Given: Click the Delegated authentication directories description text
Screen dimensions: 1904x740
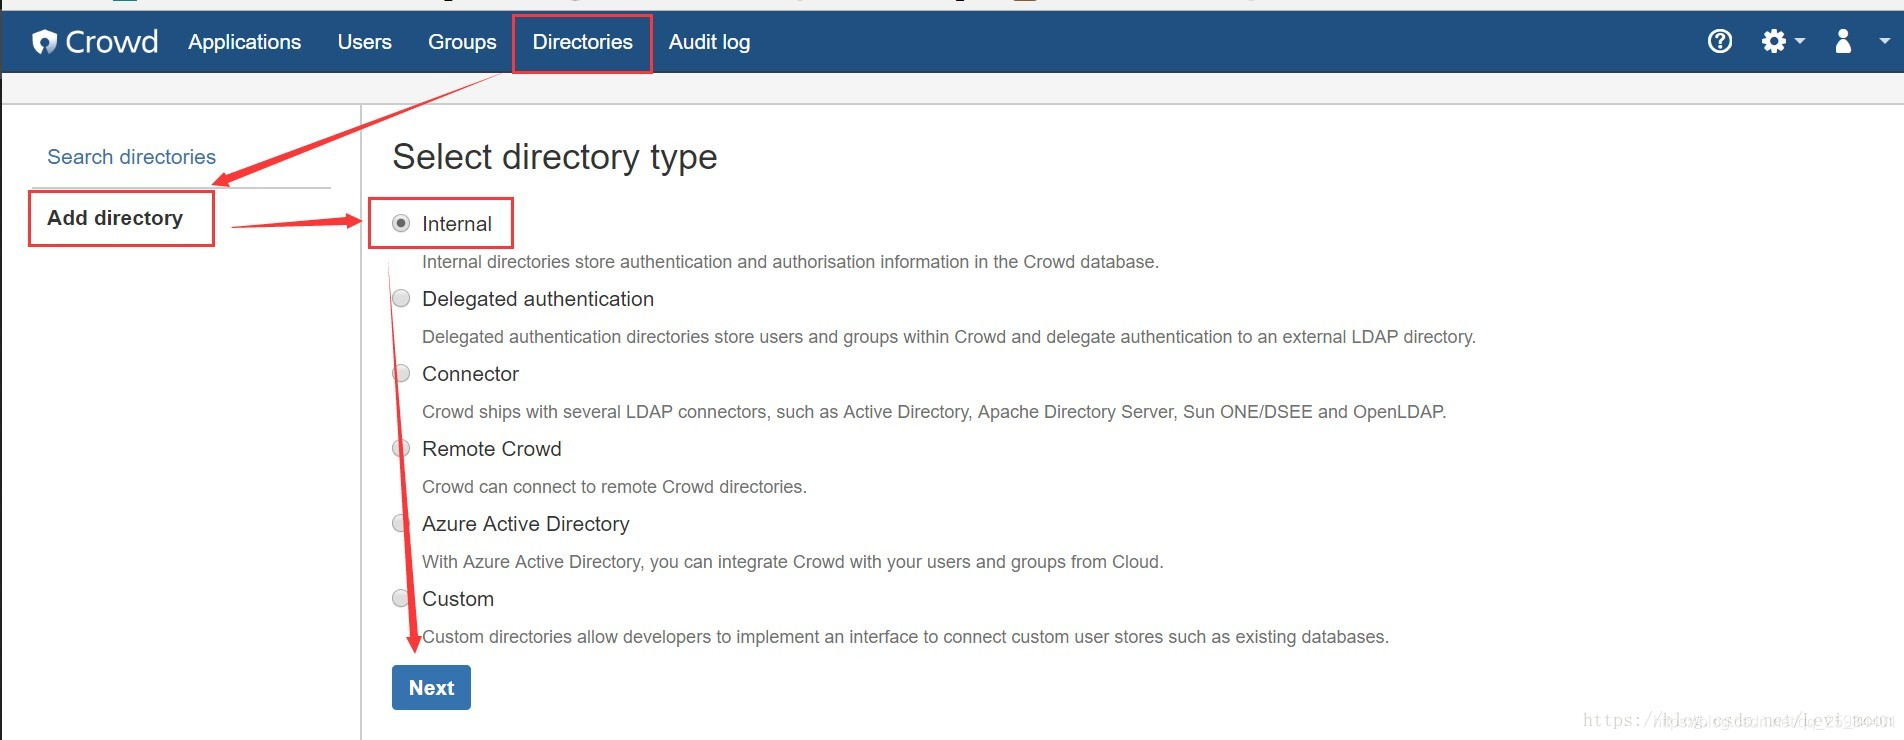Looking at the screenshot, I should 949,337.
